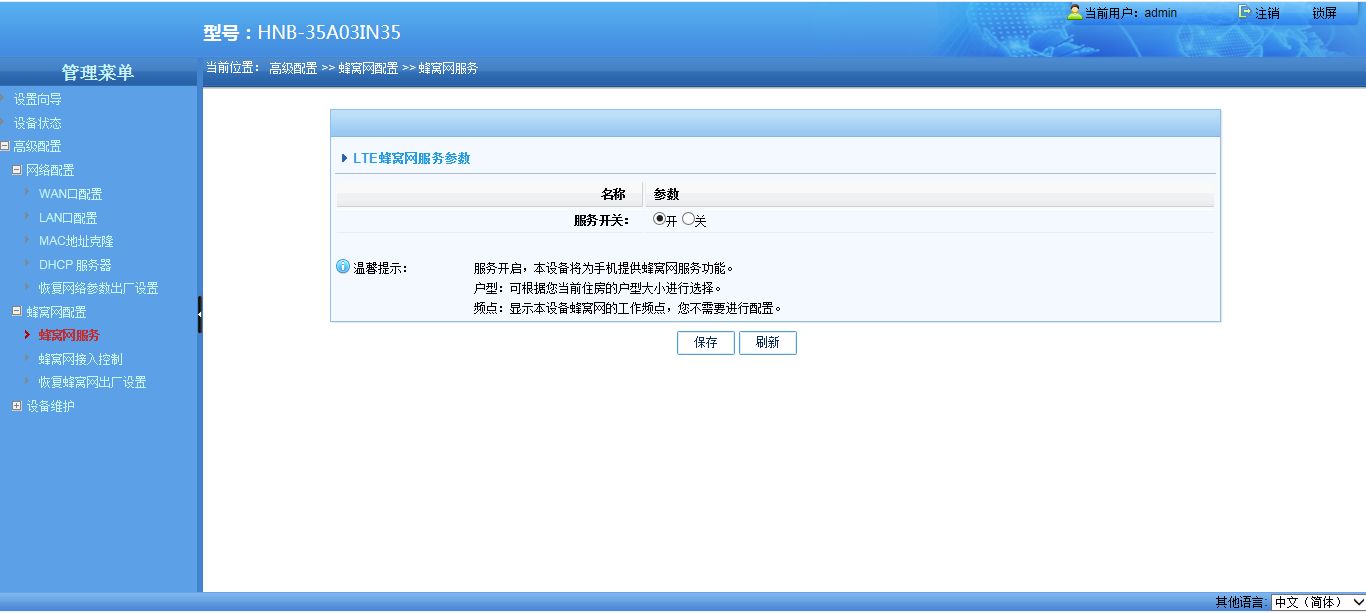
Task: Open 蜂窝网接入控制 page
Action: tap(80, 359)
